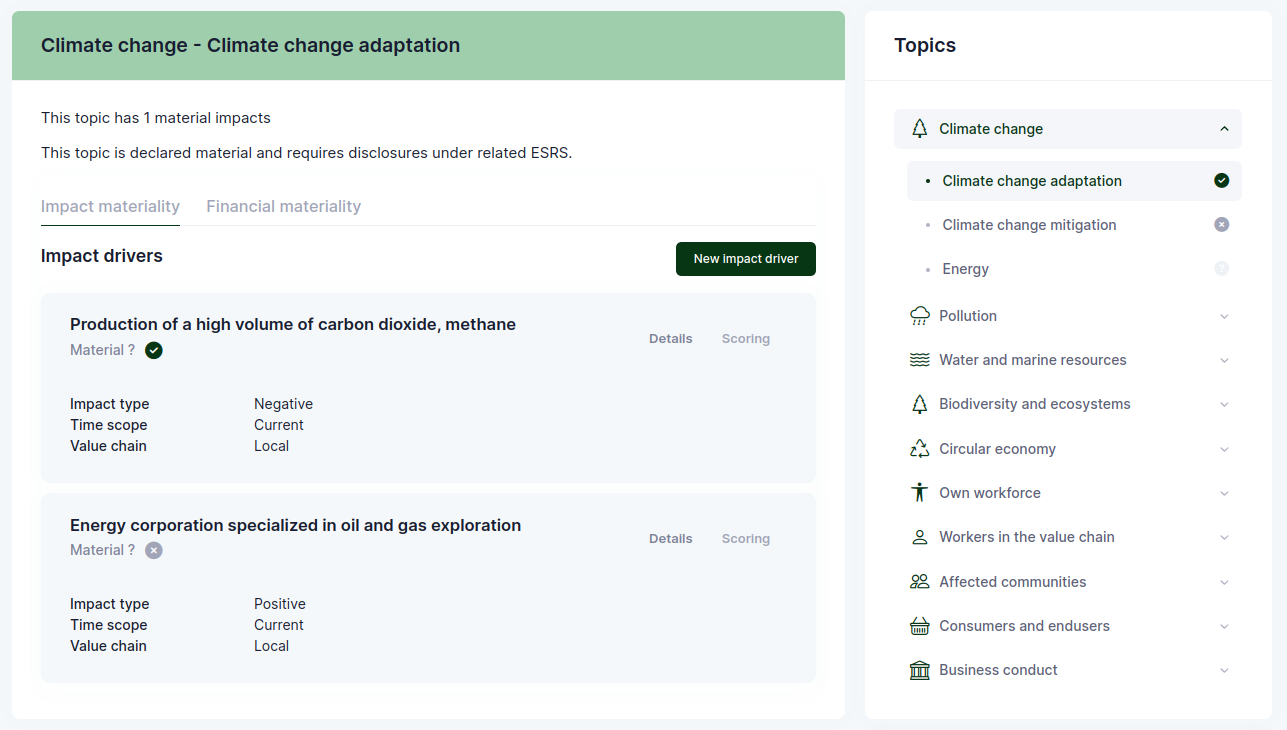Click the Biodiversity and ecosystems tree icon
The image size is (1287, 730).
coord(919,404)
